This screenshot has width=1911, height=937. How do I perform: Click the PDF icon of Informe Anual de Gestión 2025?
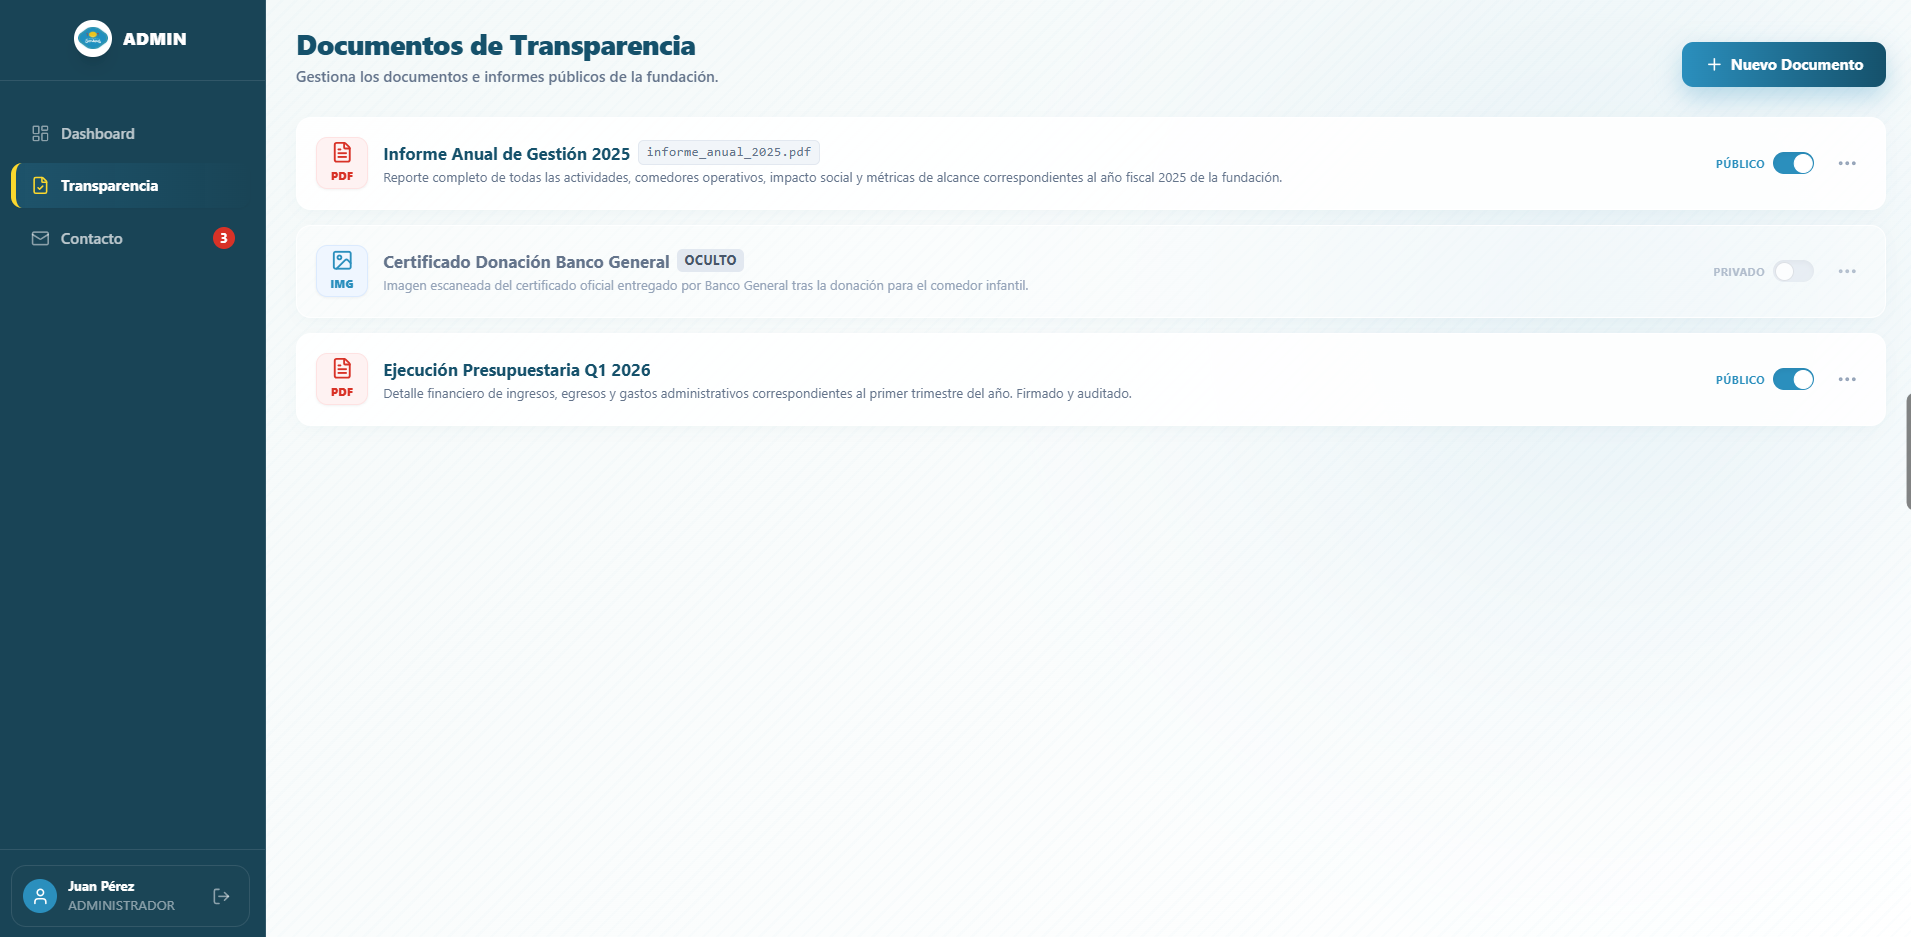pos(342,163)
